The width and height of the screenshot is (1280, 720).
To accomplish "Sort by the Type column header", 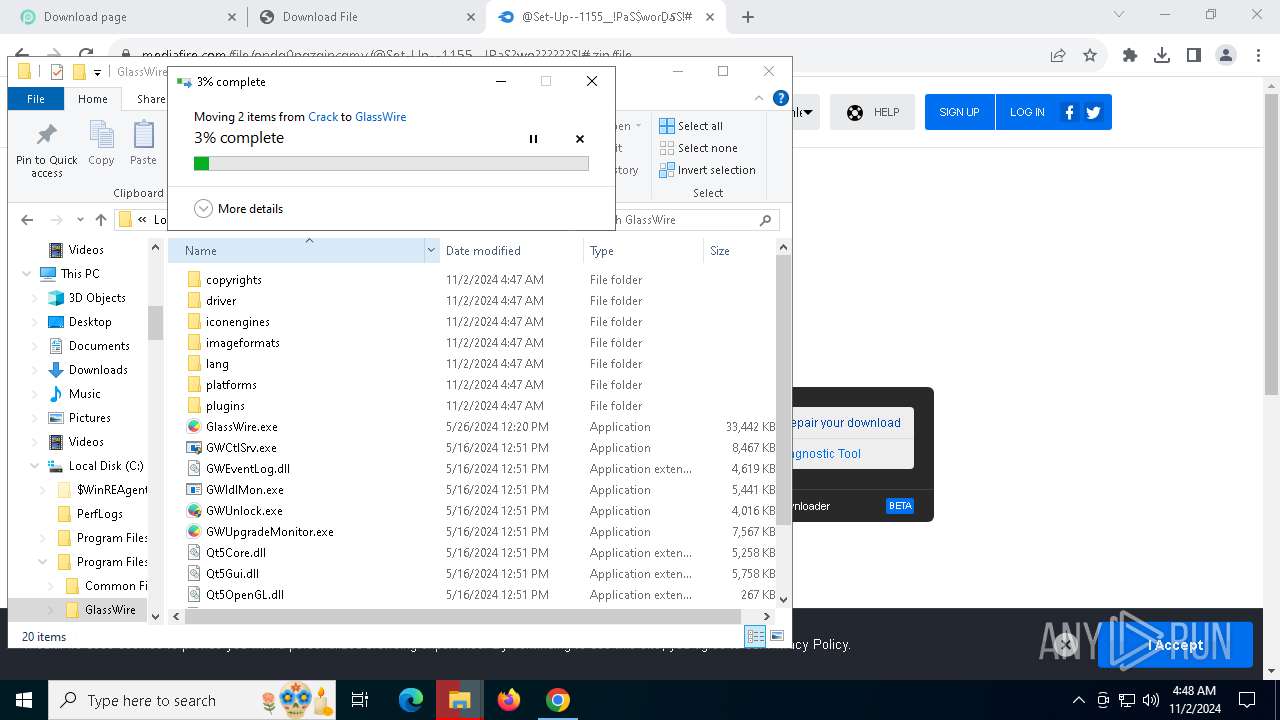I will coord(643,251).
